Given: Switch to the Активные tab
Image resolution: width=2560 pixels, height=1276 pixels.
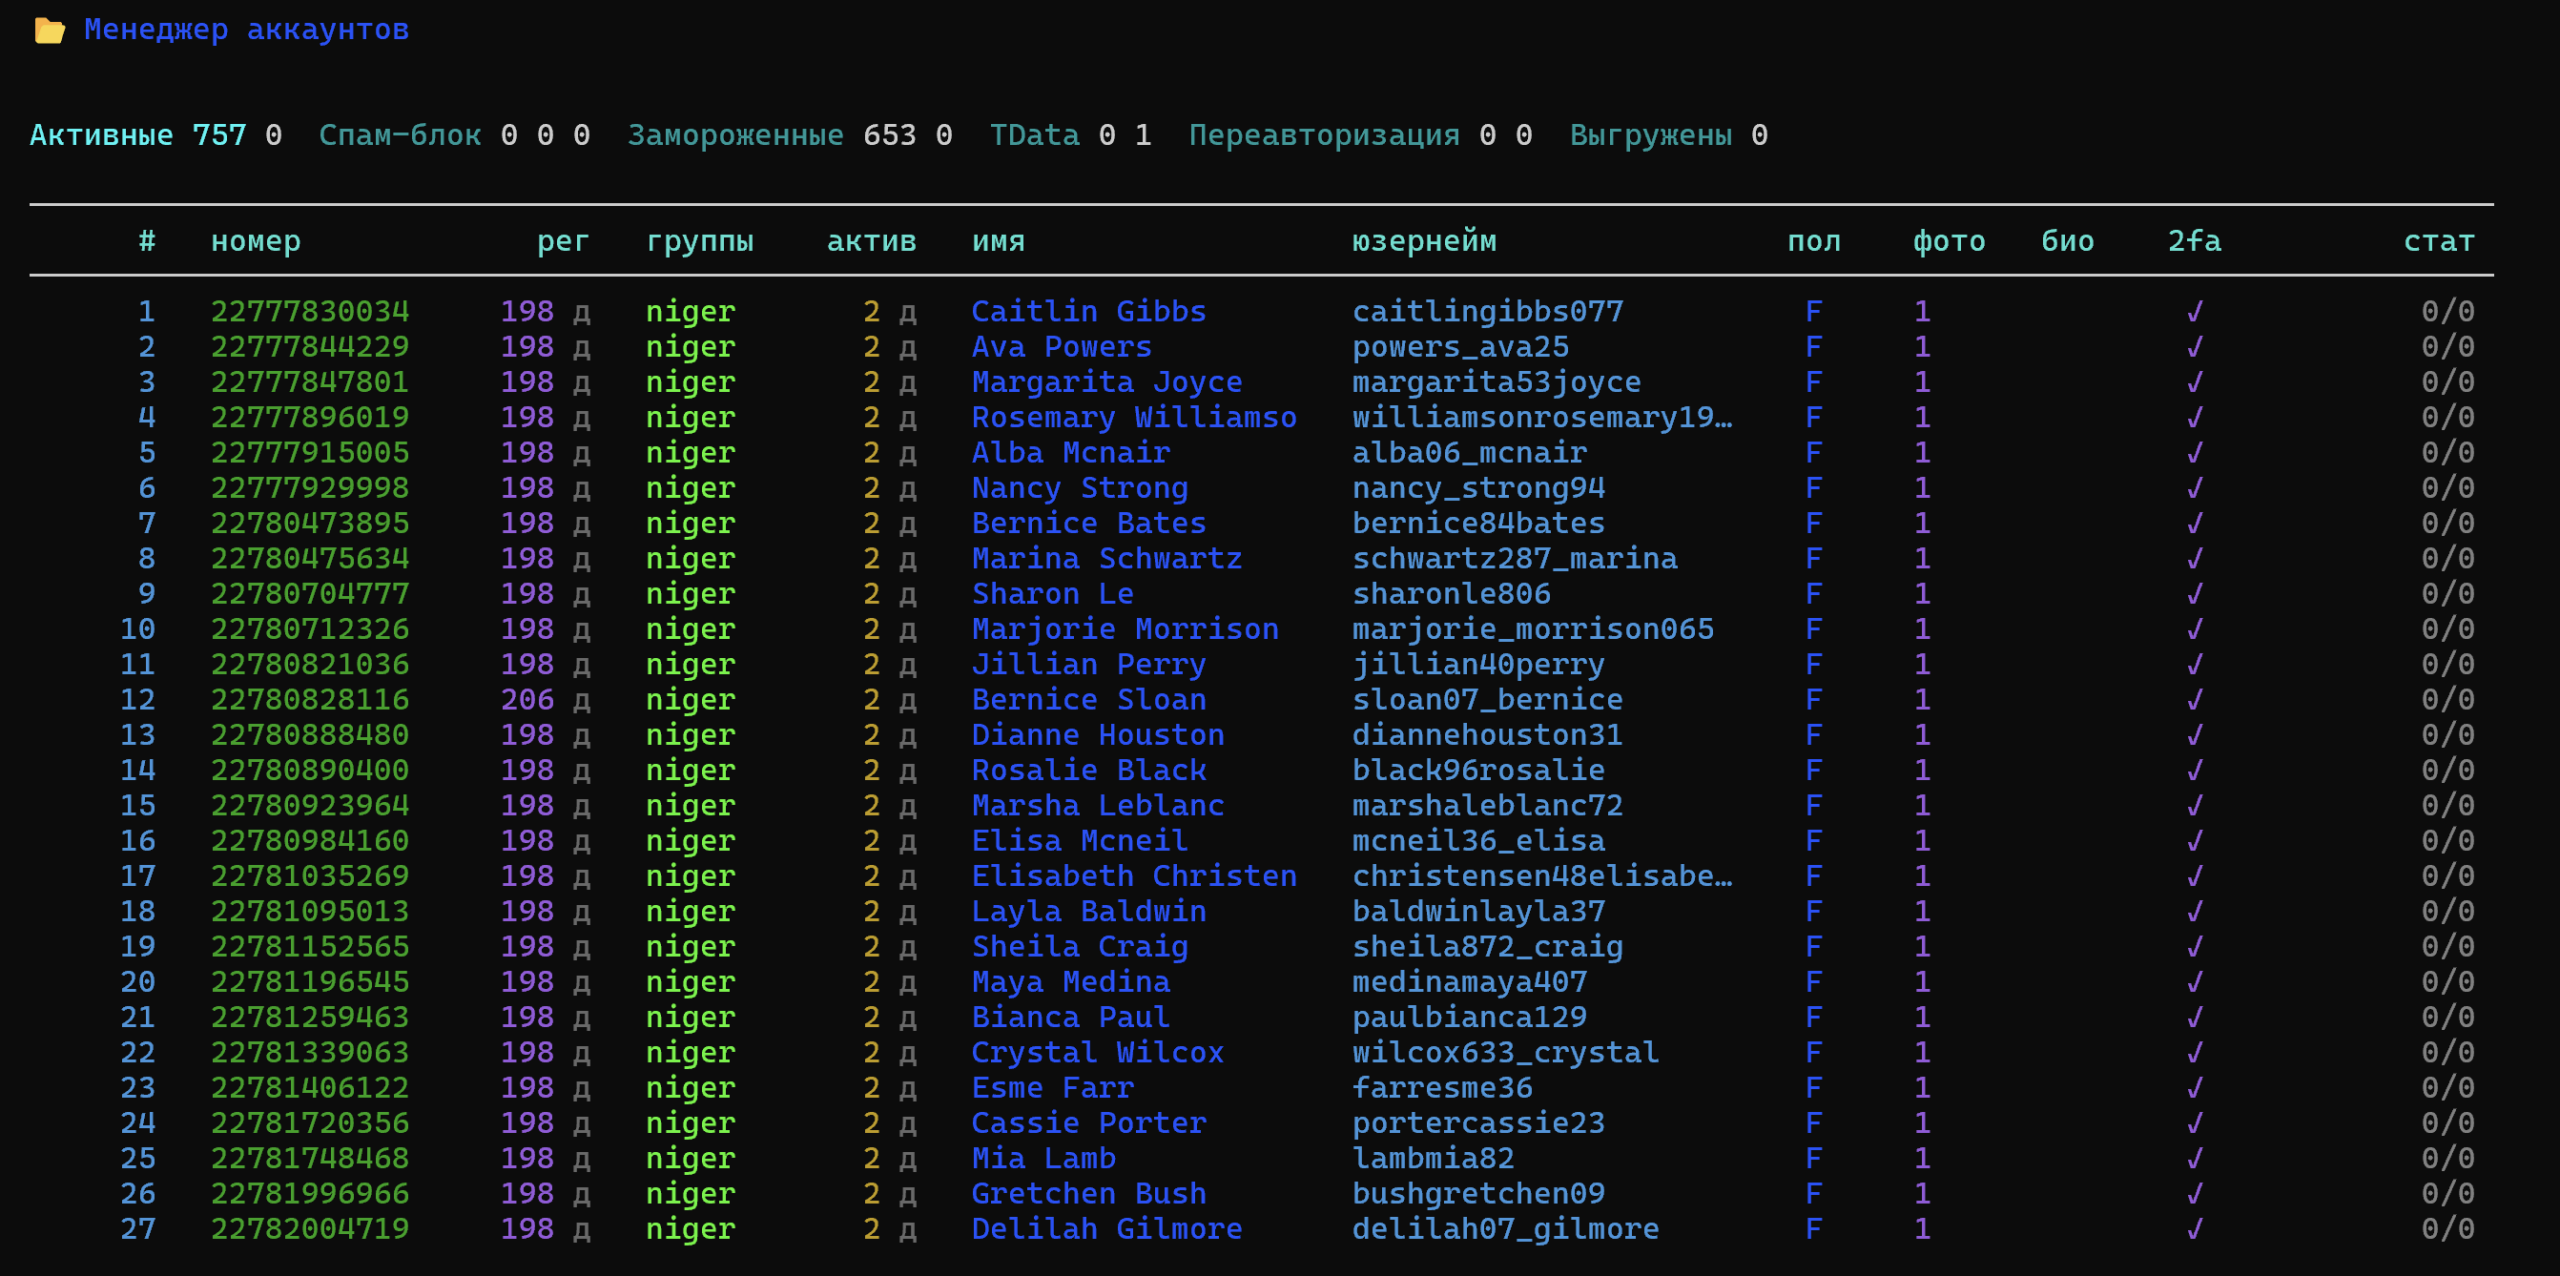Looking at the screenshot, I should tap(101, 135).
